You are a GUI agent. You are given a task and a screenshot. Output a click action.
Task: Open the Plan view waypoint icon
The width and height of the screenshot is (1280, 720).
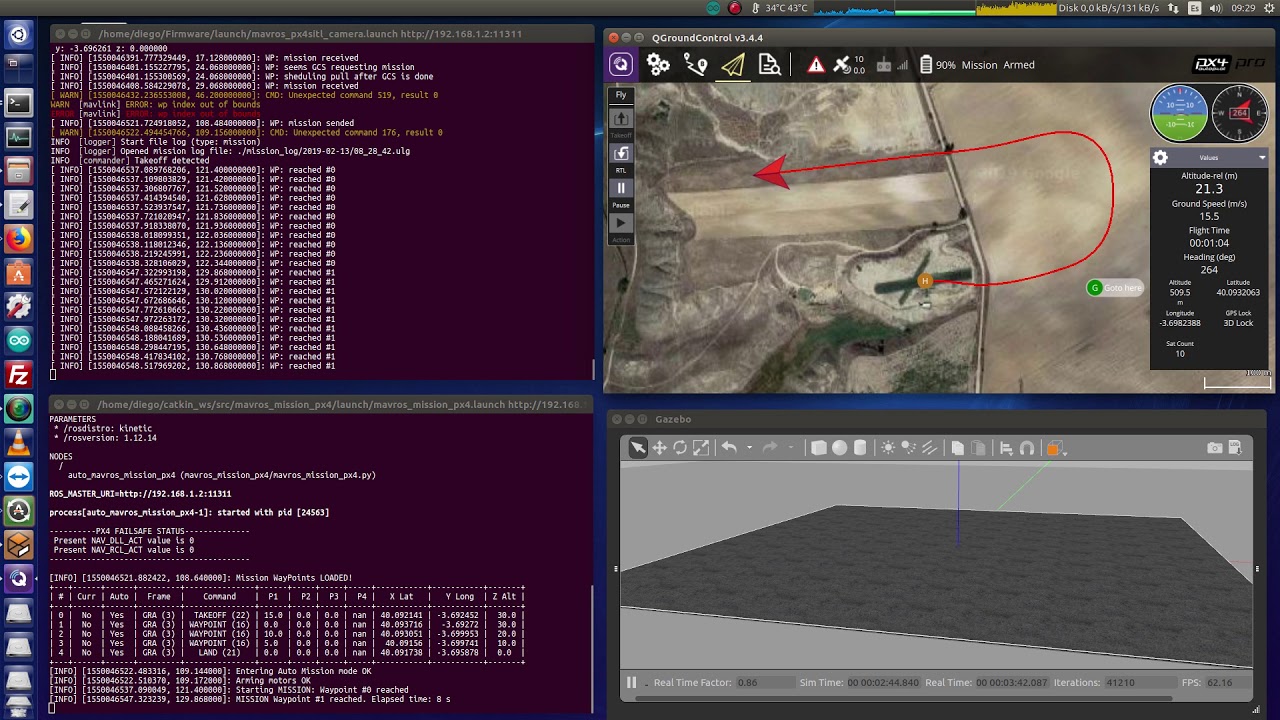[696, 65]
